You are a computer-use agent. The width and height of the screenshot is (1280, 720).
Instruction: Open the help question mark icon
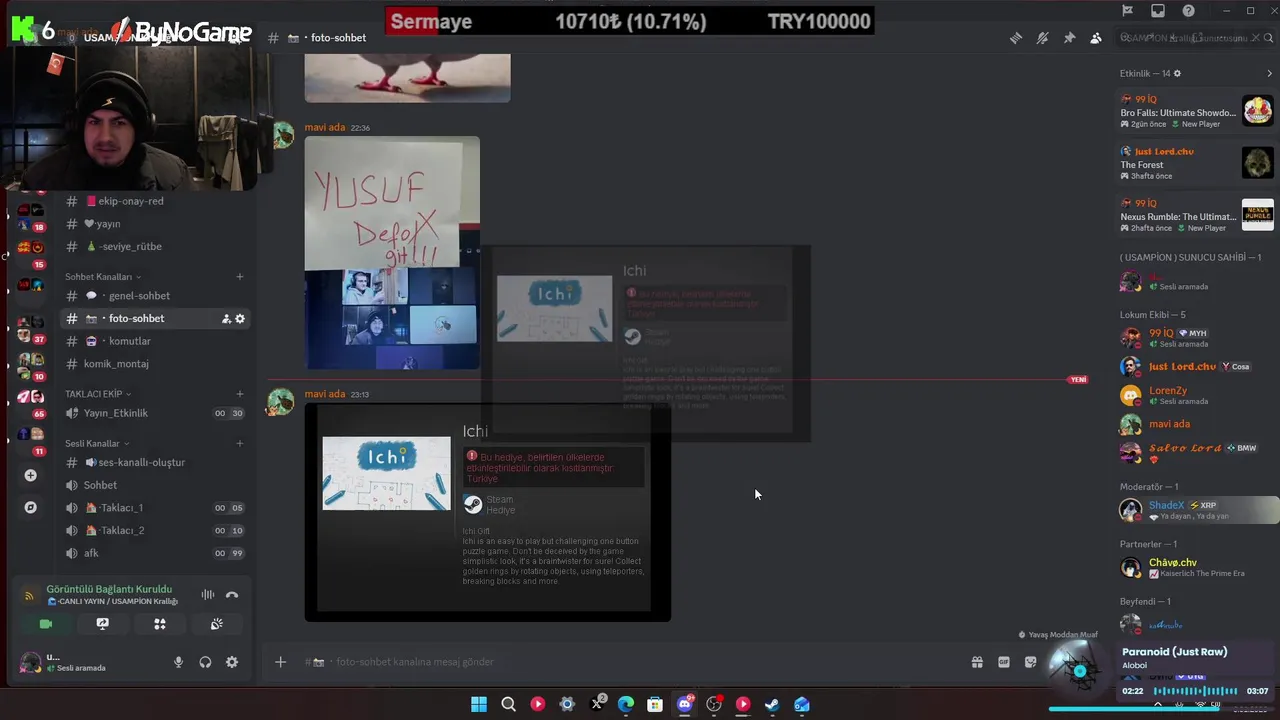1188,11
